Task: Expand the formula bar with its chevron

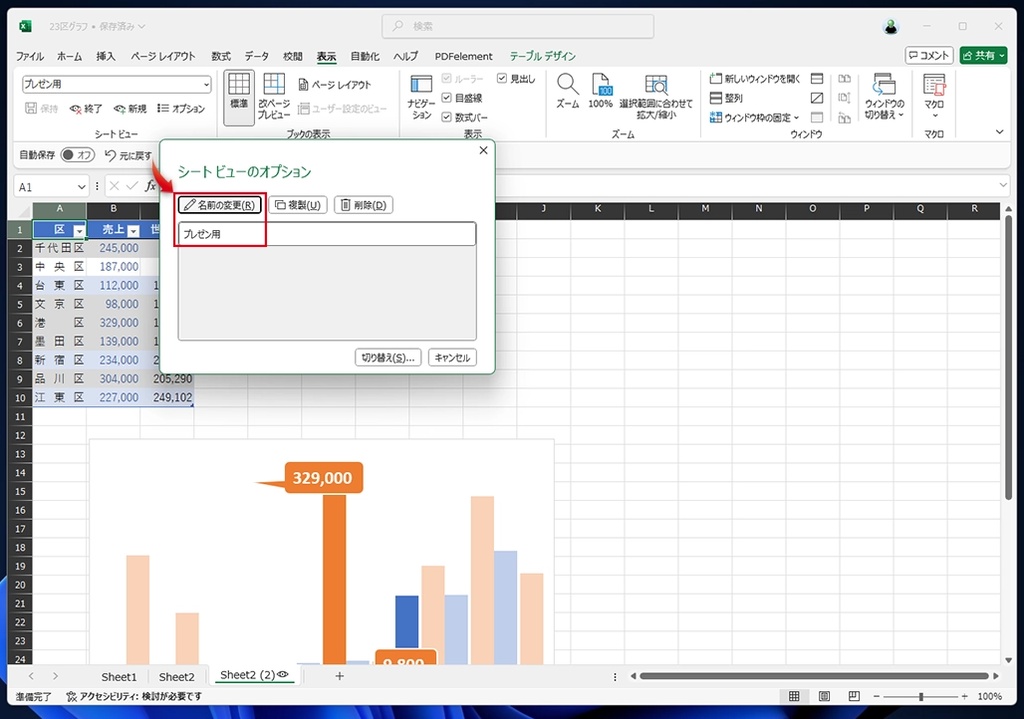Action: coord(1003,185)
